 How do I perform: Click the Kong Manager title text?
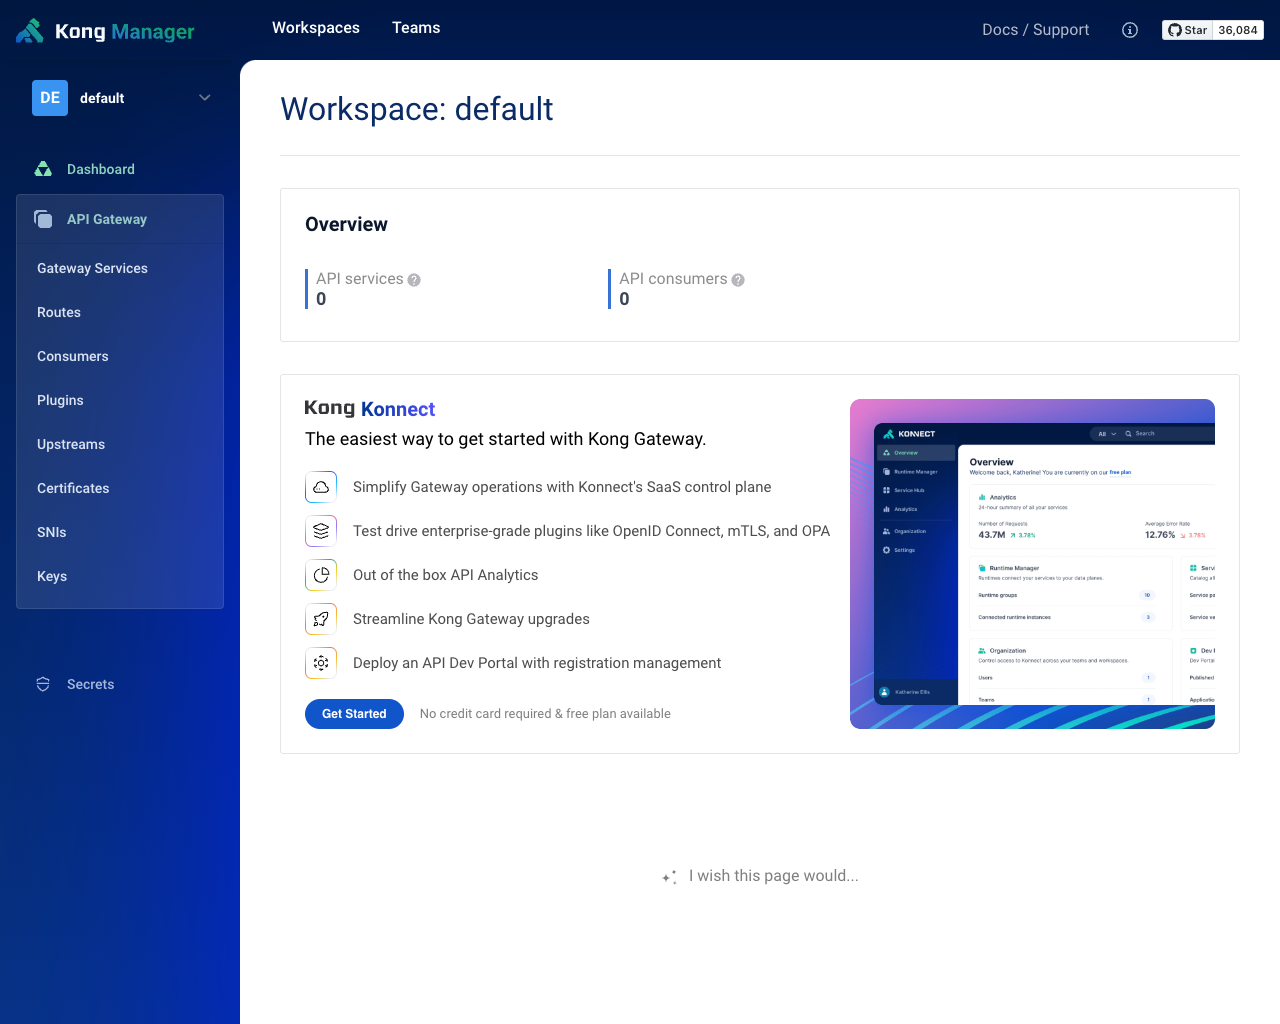(x=125, y=32)
